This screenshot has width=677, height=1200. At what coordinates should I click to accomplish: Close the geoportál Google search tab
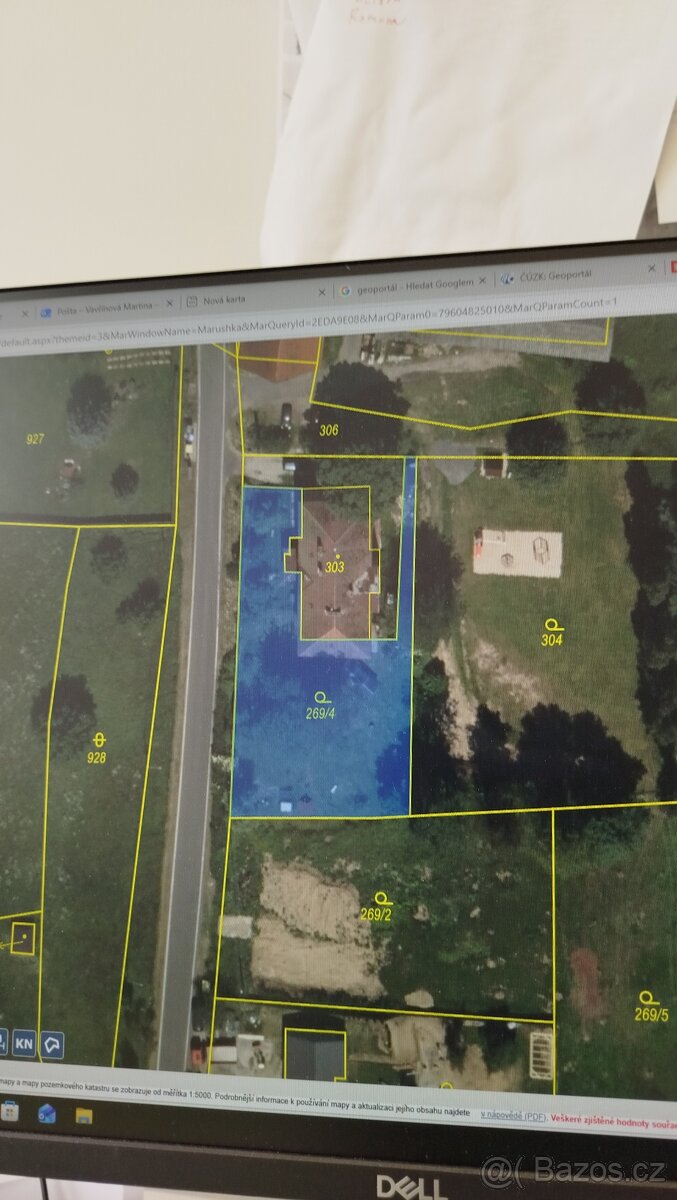coord(484,282)
